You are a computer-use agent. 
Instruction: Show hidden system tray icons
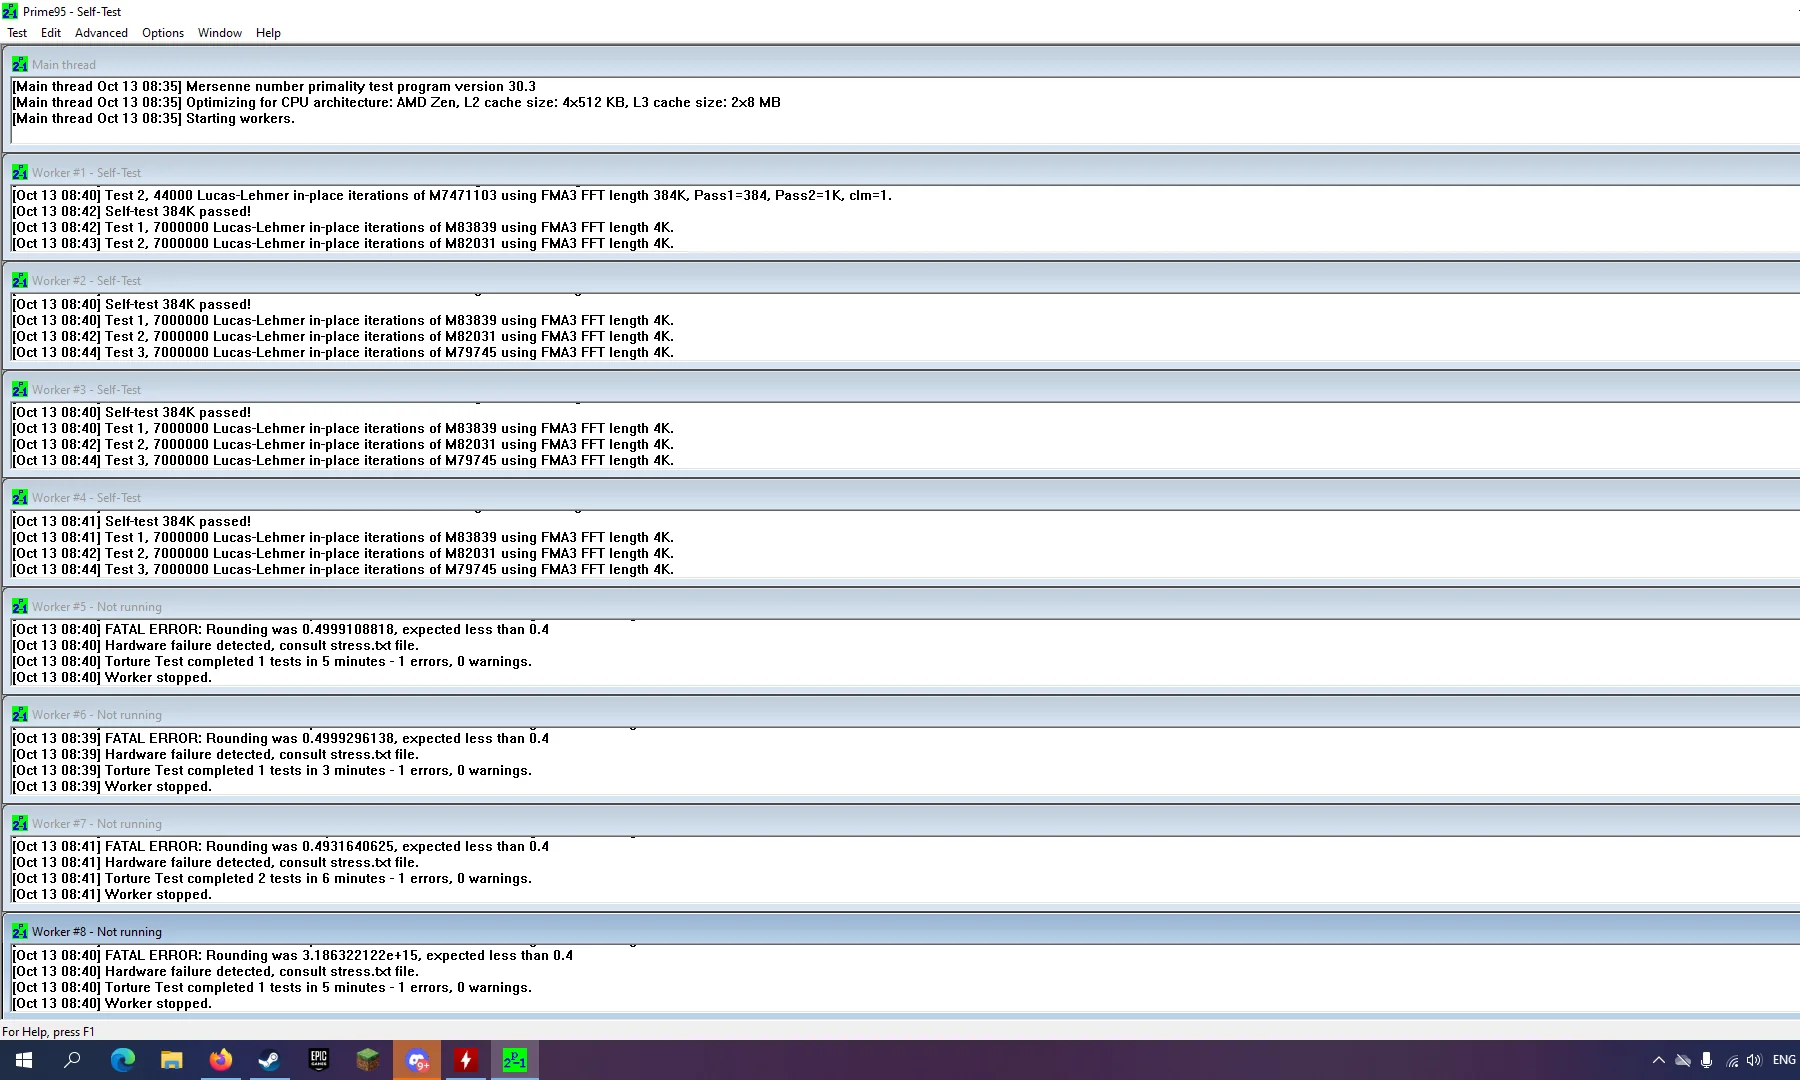1659,1060
